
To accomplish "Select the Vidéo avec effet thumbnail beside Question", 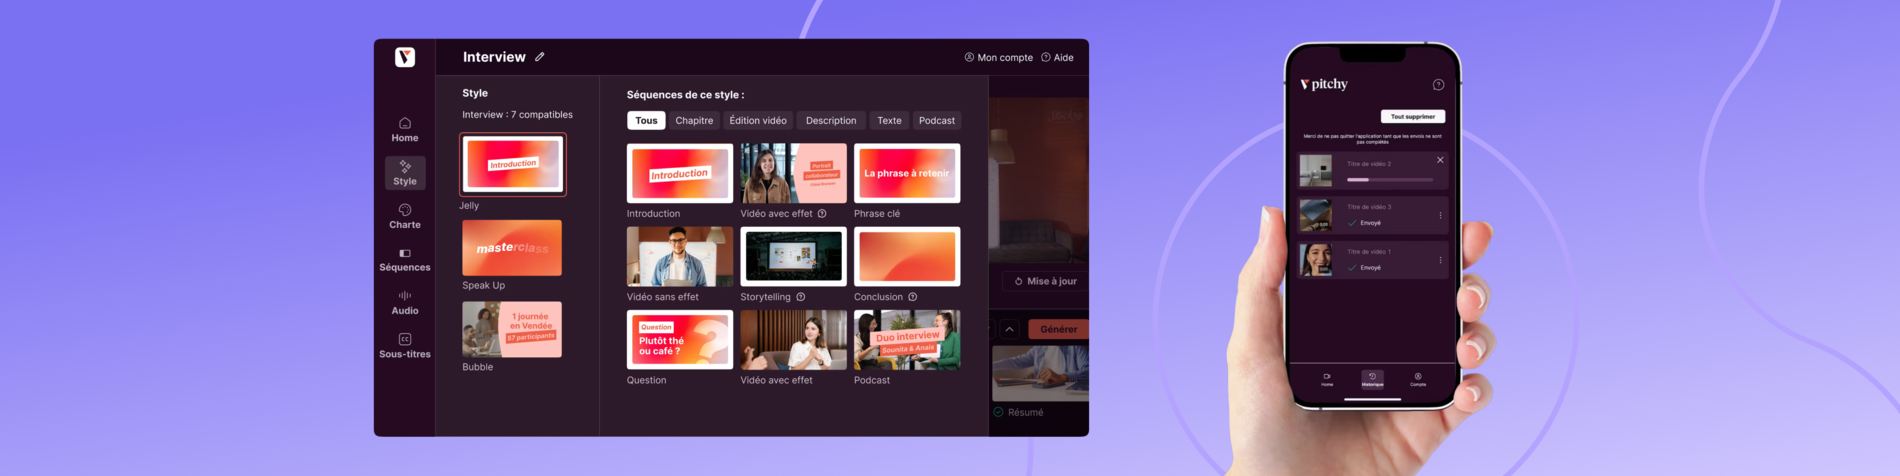I will [x=793, y=339].
